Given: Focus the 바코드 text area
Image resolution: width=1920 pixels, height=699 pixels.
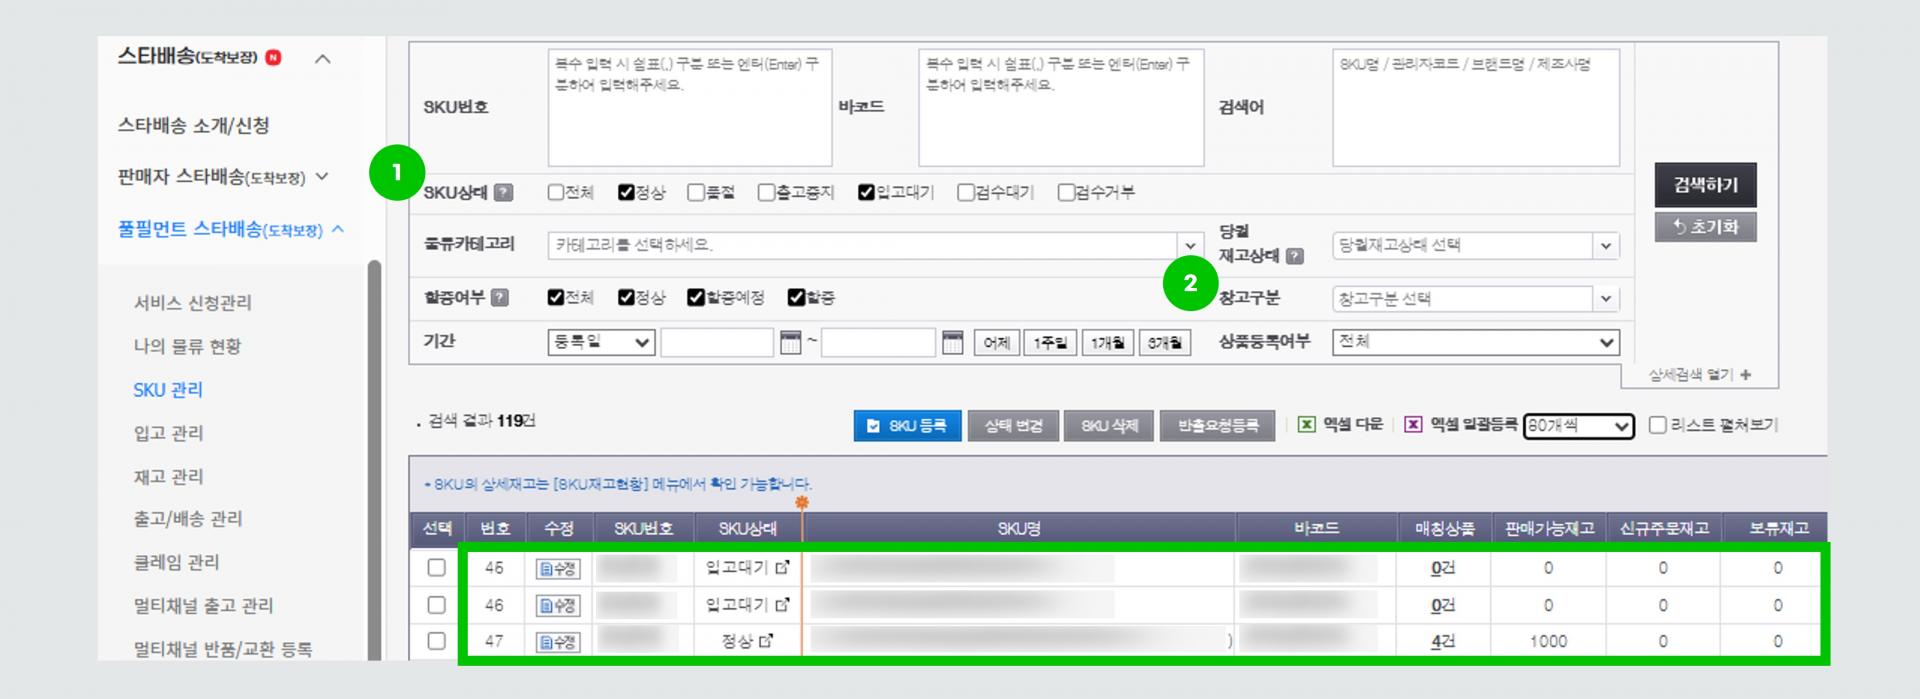Looking at the screenshot, I should point(1061,107).
